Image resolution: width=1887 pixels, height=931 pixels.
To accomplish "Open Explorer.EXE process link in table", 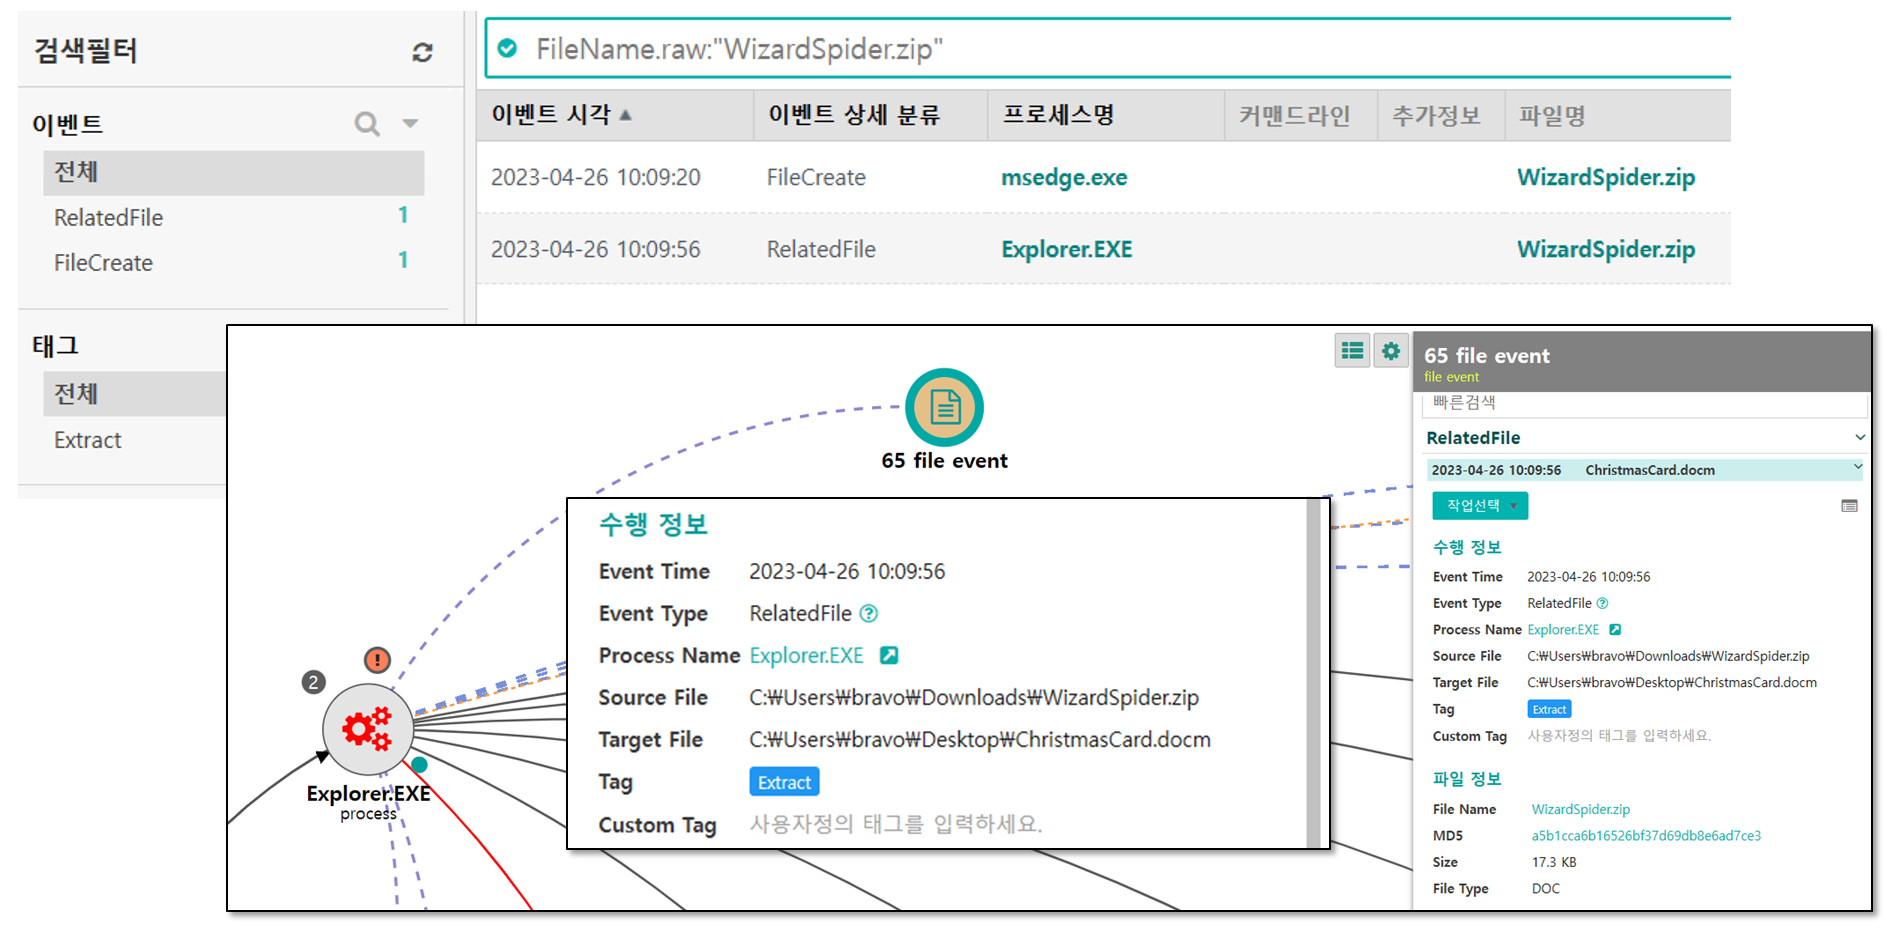I will pos(1067,249).
